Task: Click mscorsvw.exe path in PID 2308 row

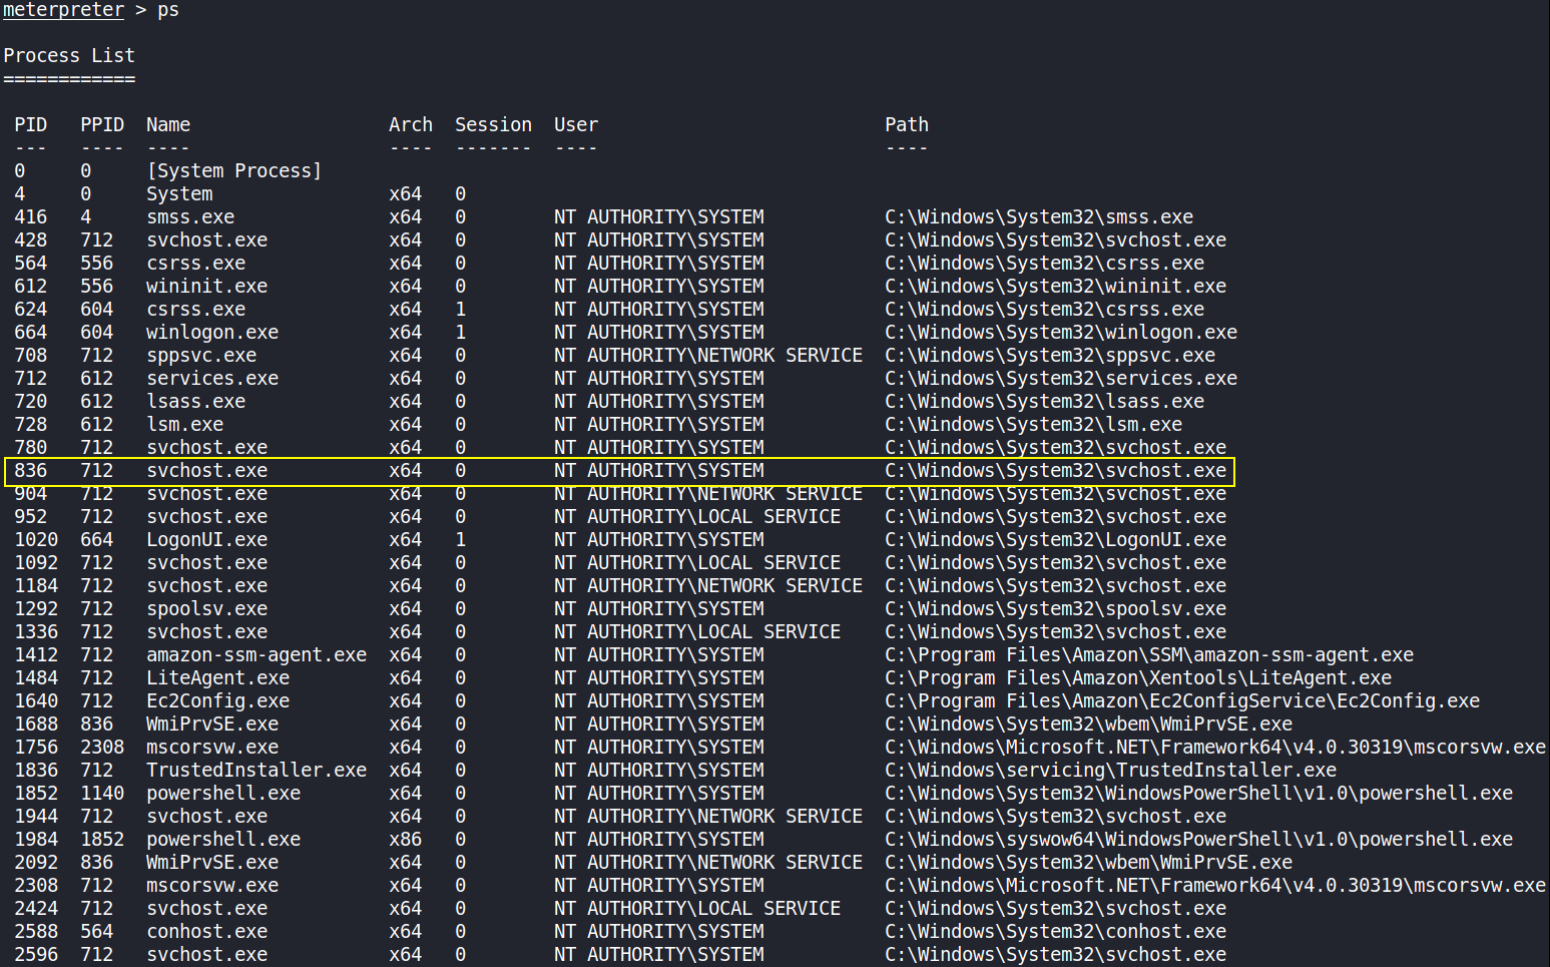Action: (x=1215, y=886)
